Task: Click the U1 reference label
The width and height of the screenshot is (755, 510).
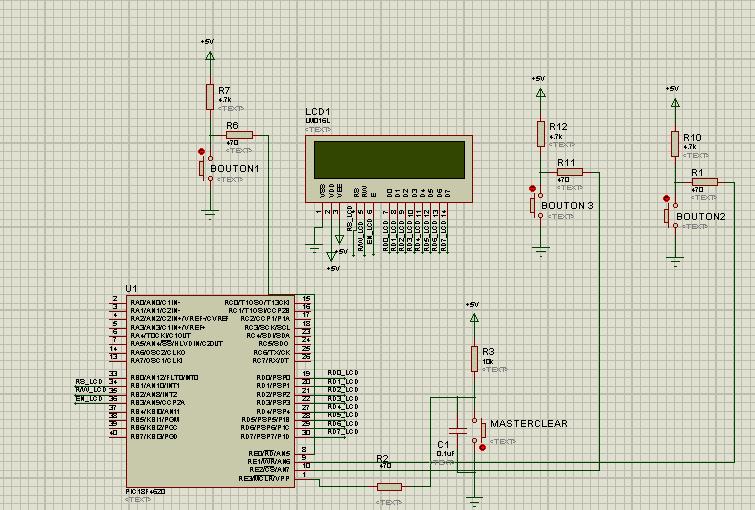Action: [131, 288]
